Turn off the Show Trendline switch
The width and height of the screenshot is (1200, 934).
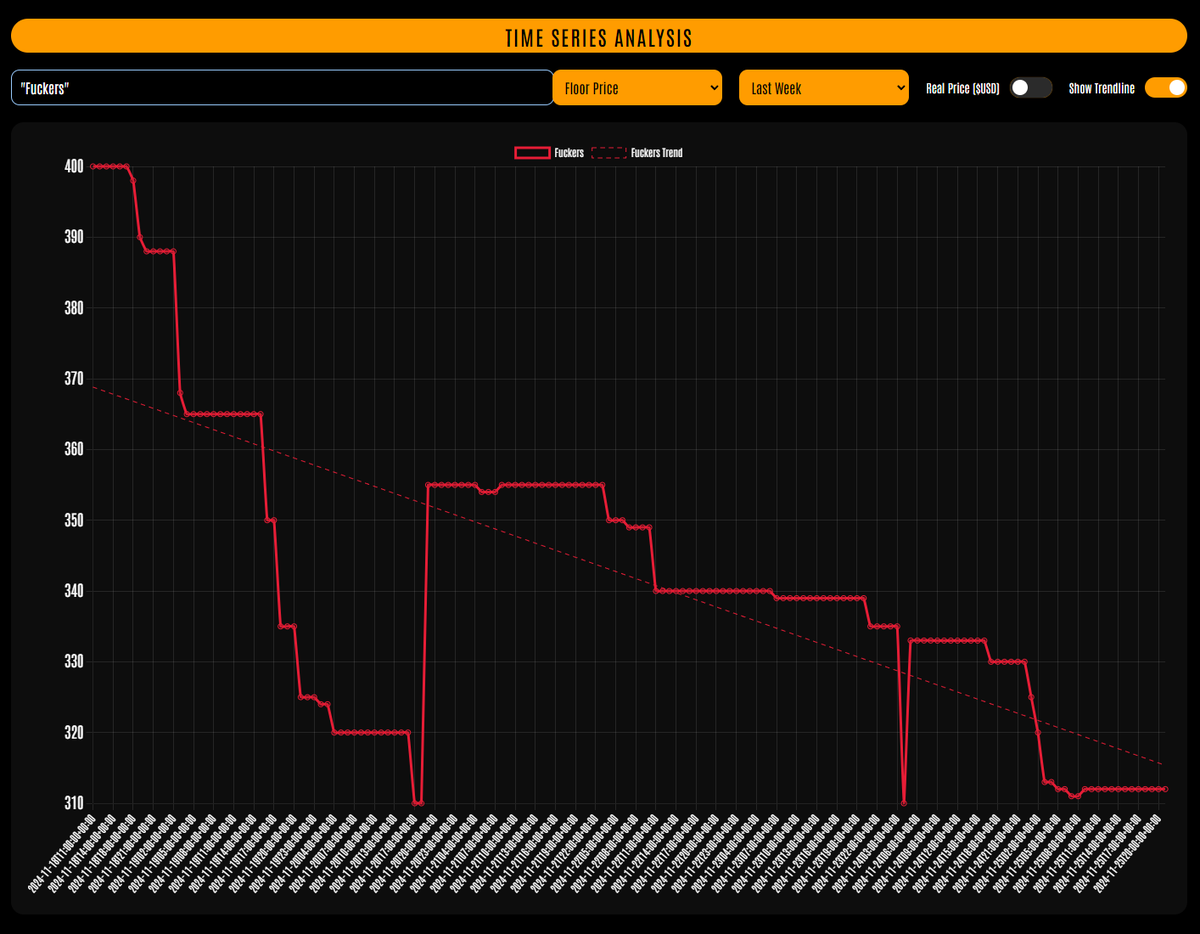[1166, 88]
